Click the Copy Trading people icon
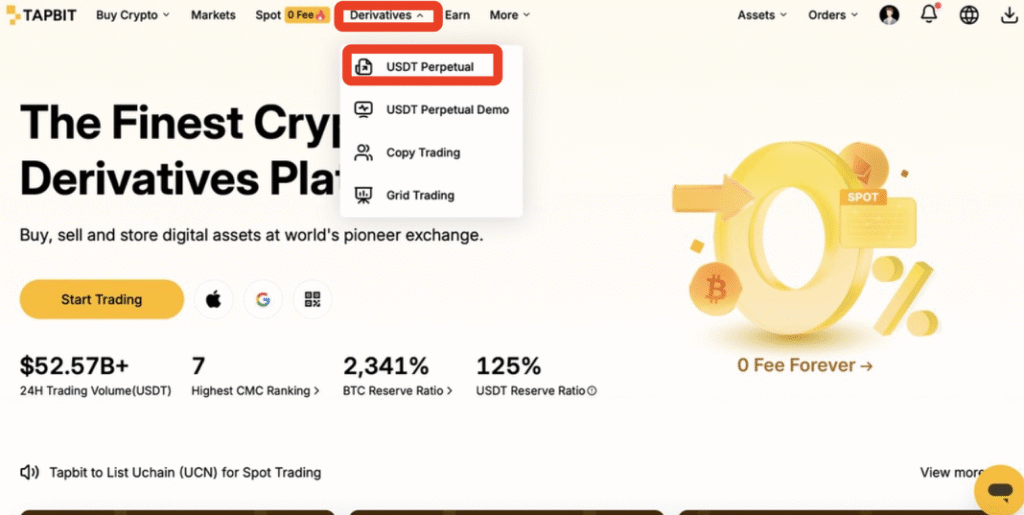 (364, 153)
